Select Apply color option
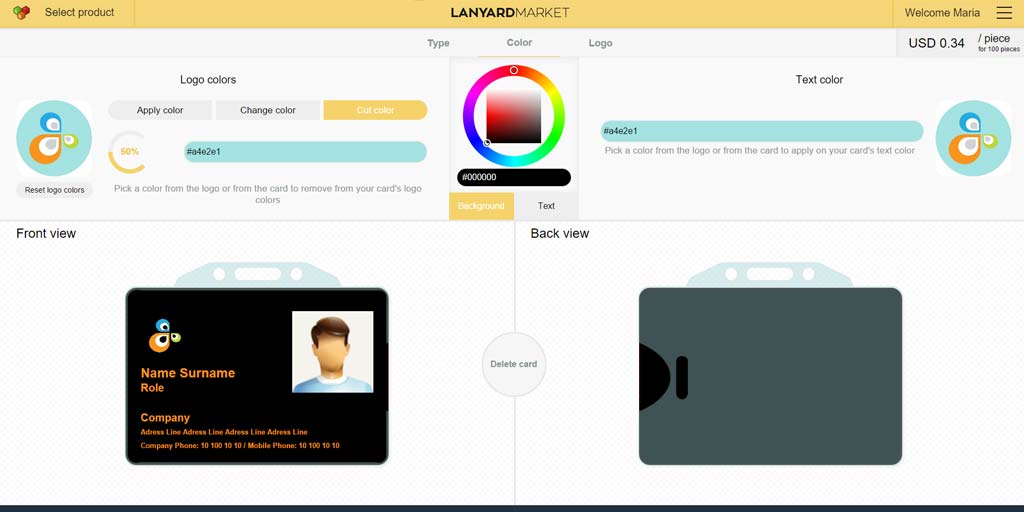This screenshot has width=1024, height=512. click(160, 110)
